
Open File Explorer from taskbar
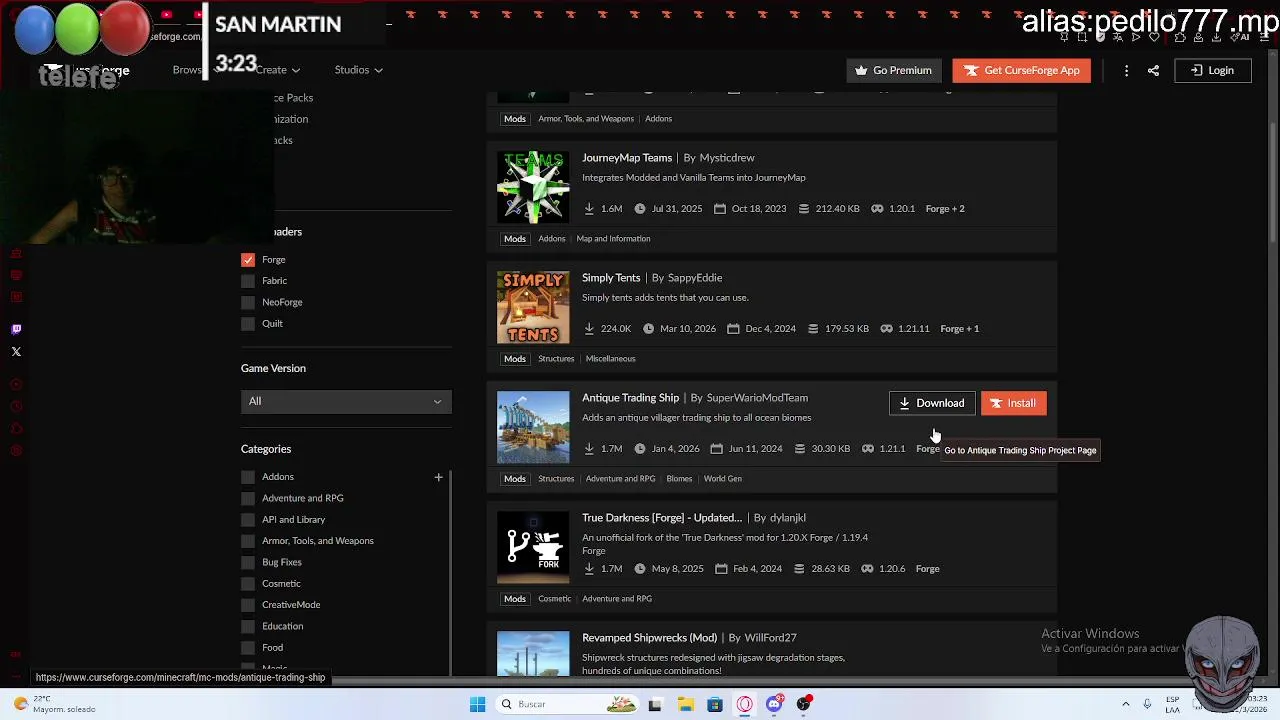pyautogui.click(x=685, y=704)
